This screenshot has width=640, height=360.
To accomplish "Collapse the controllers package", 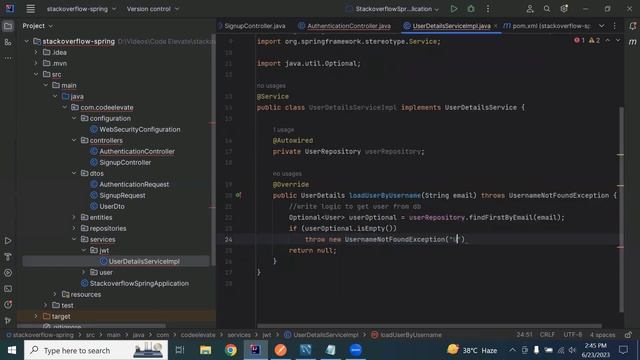I will pyautogui.click(x=74, y=140).
